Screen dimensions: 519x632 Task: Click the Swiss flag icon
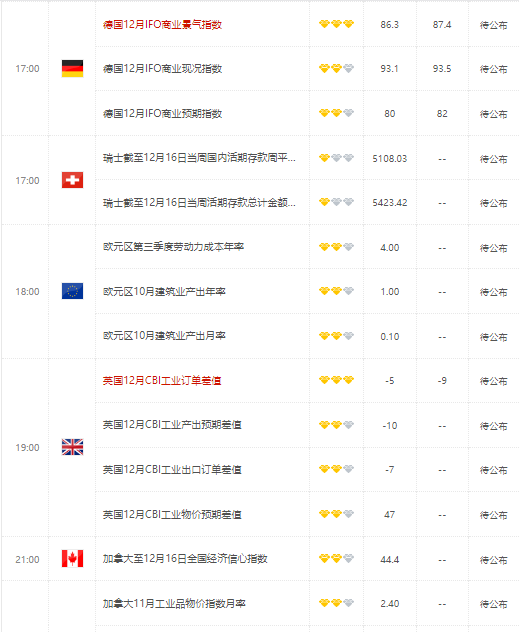coord(73,180)
